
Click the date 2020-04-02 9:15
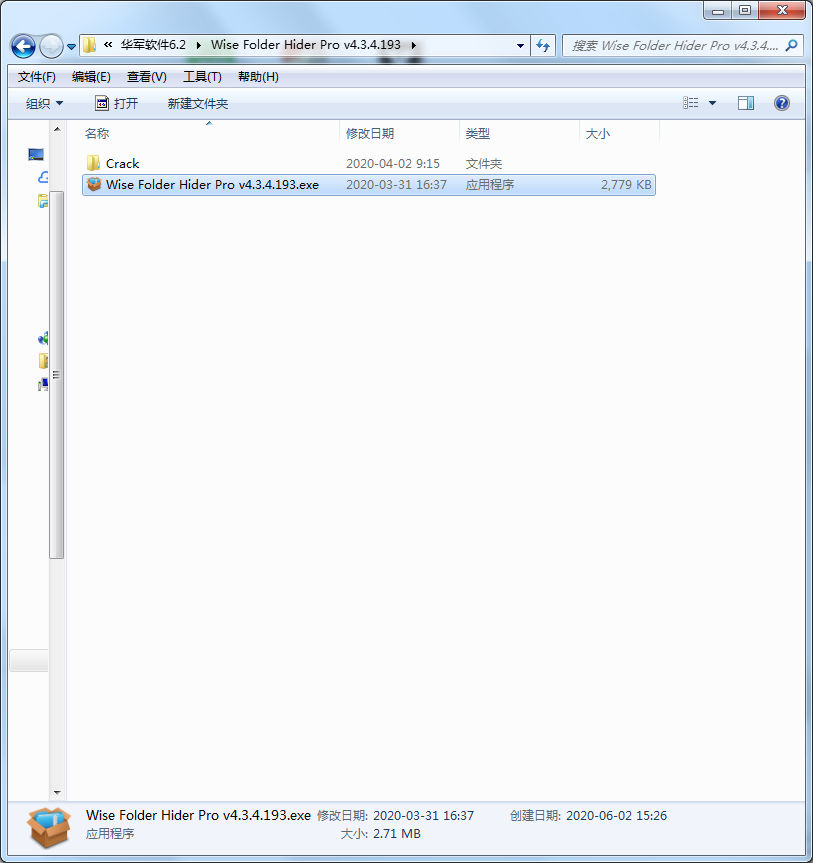tap(393, 164)
